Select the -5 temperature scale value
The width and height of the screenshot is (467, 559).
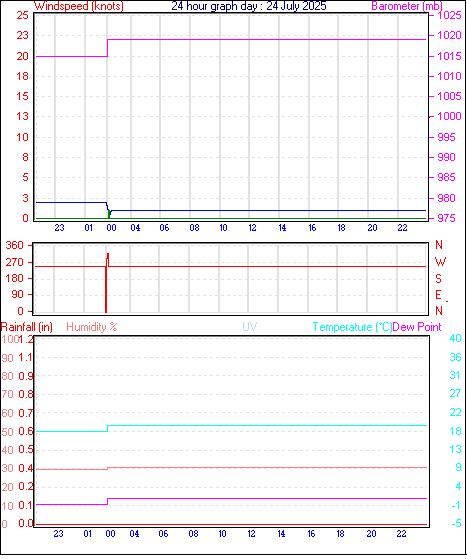[x=456, y=523]
